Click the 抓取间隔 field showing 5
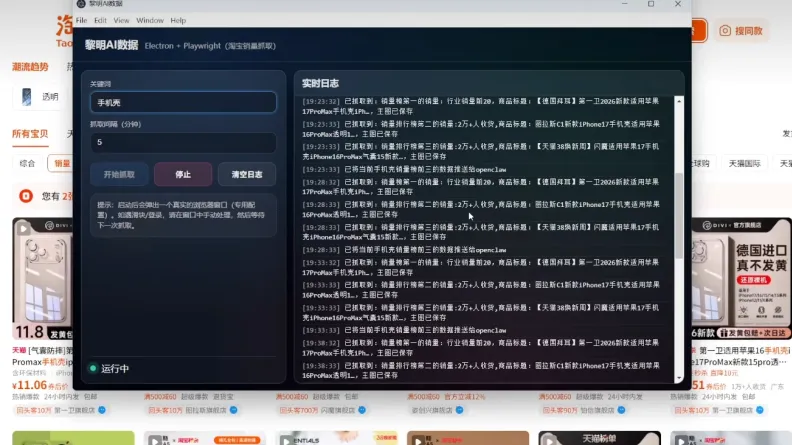 coord(183,142)
